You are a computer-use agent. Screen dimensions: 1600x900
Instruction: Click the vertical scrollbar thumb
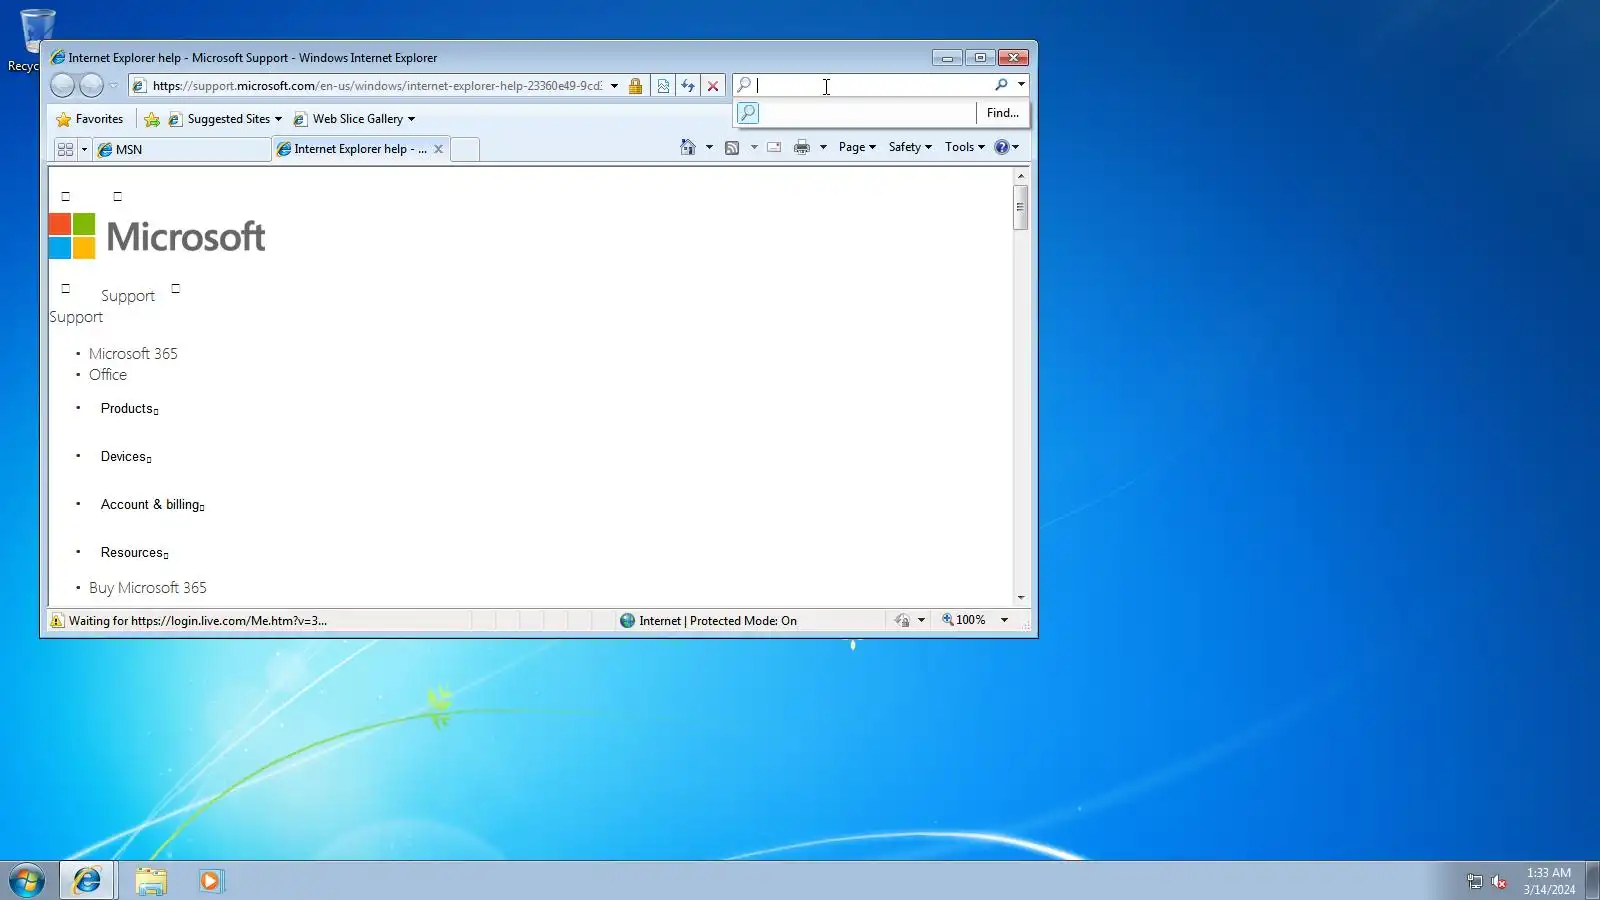point(1020,208)
